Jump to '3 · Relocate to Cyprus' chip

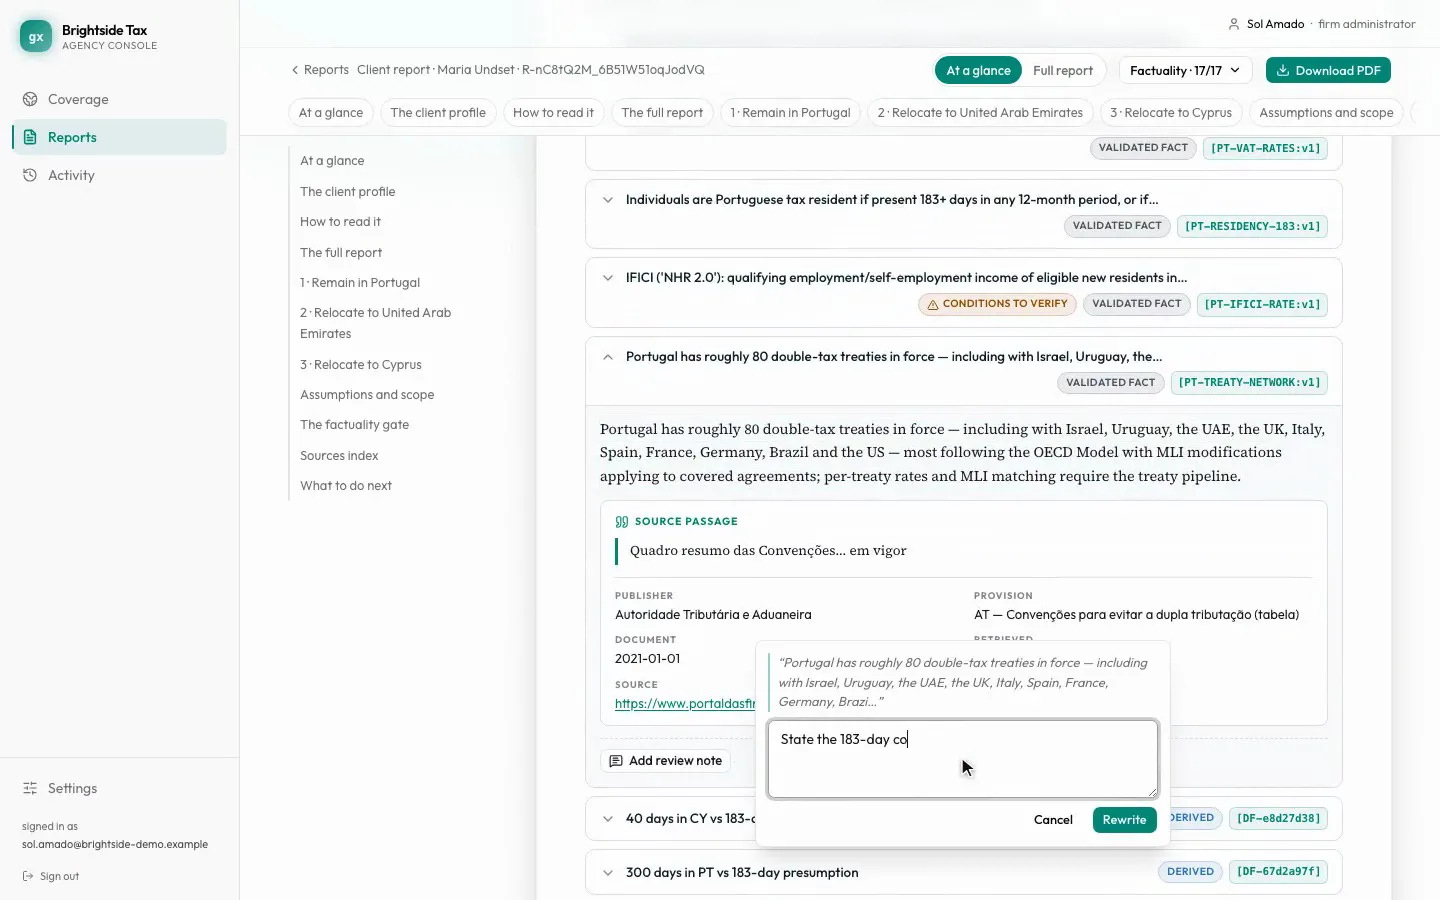click(1171, 112)
